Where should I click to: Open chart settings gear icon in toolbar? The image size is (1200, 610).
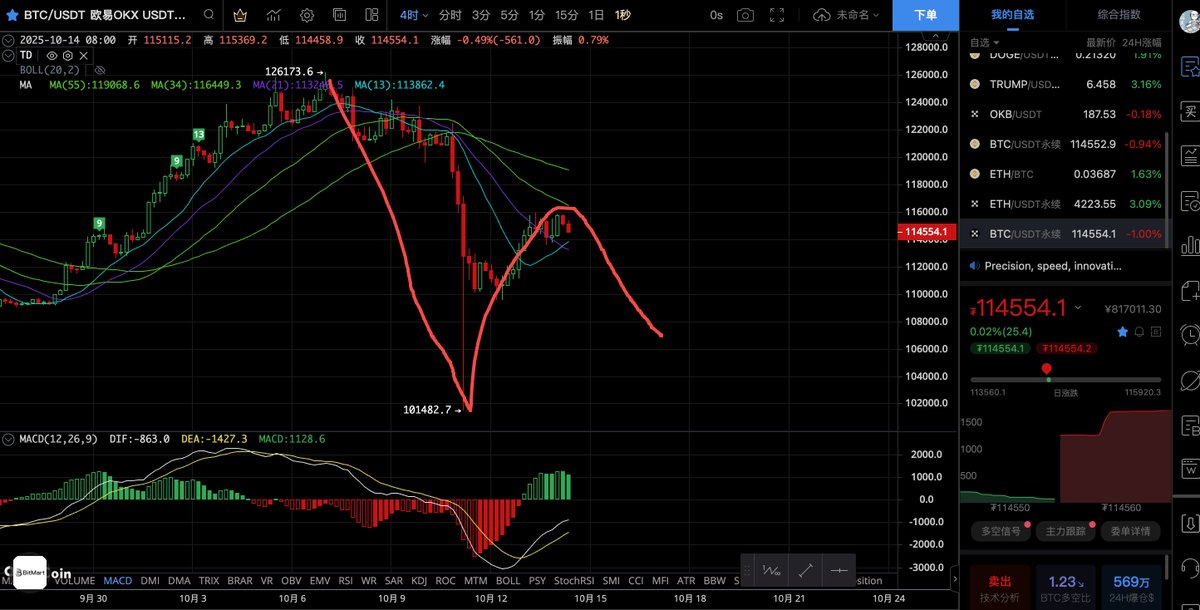[x=307, y=16]
